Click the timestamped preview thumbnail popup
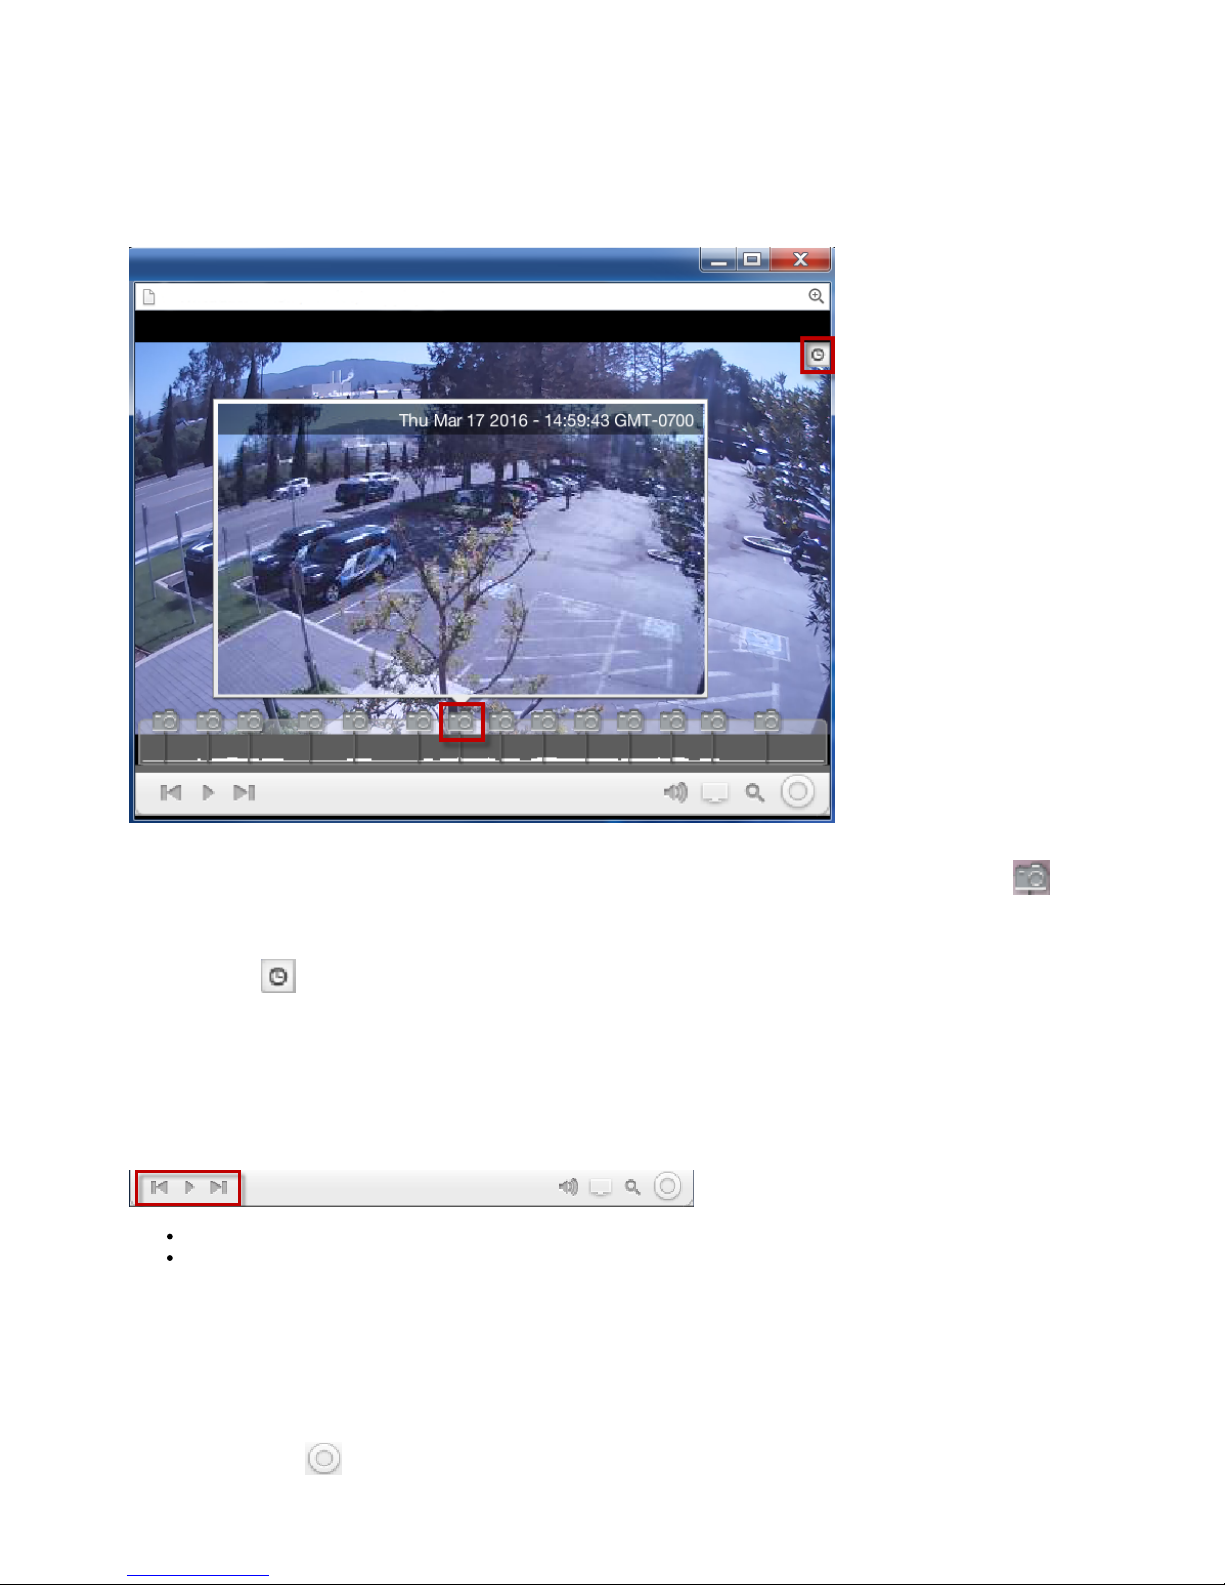 pos(461,548)
